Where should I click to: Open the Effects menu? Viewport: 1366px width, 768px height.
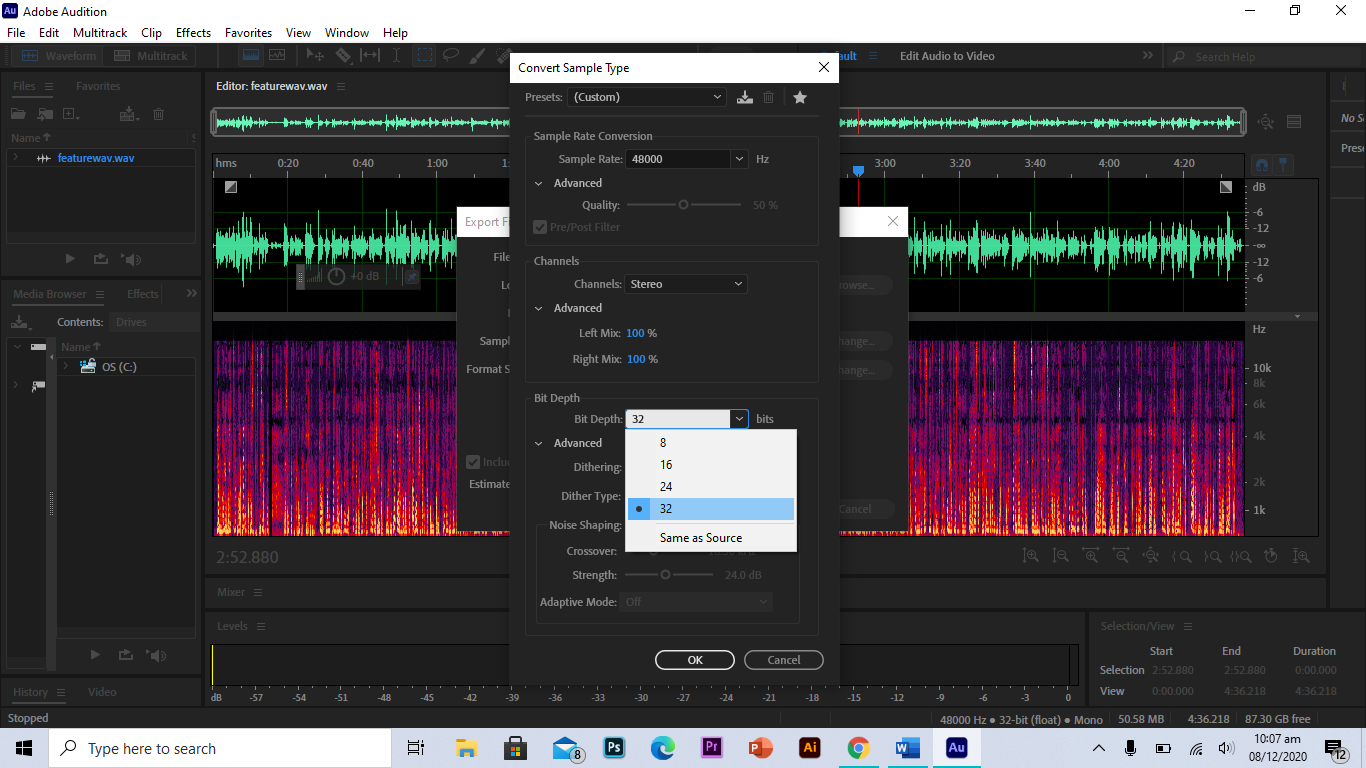pyautogui.click(x=193, y=32)
